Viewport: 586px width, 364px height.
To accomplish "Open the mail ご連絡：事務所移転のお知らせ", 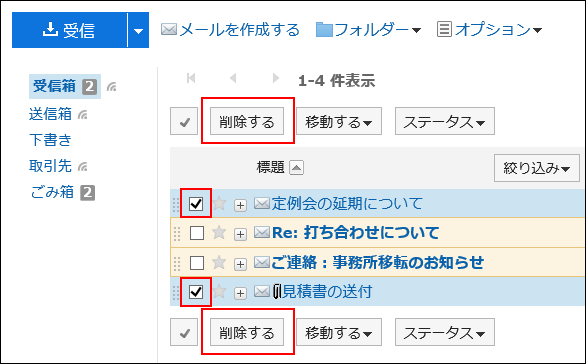I will pyautogui.click(x=377, y=262).
